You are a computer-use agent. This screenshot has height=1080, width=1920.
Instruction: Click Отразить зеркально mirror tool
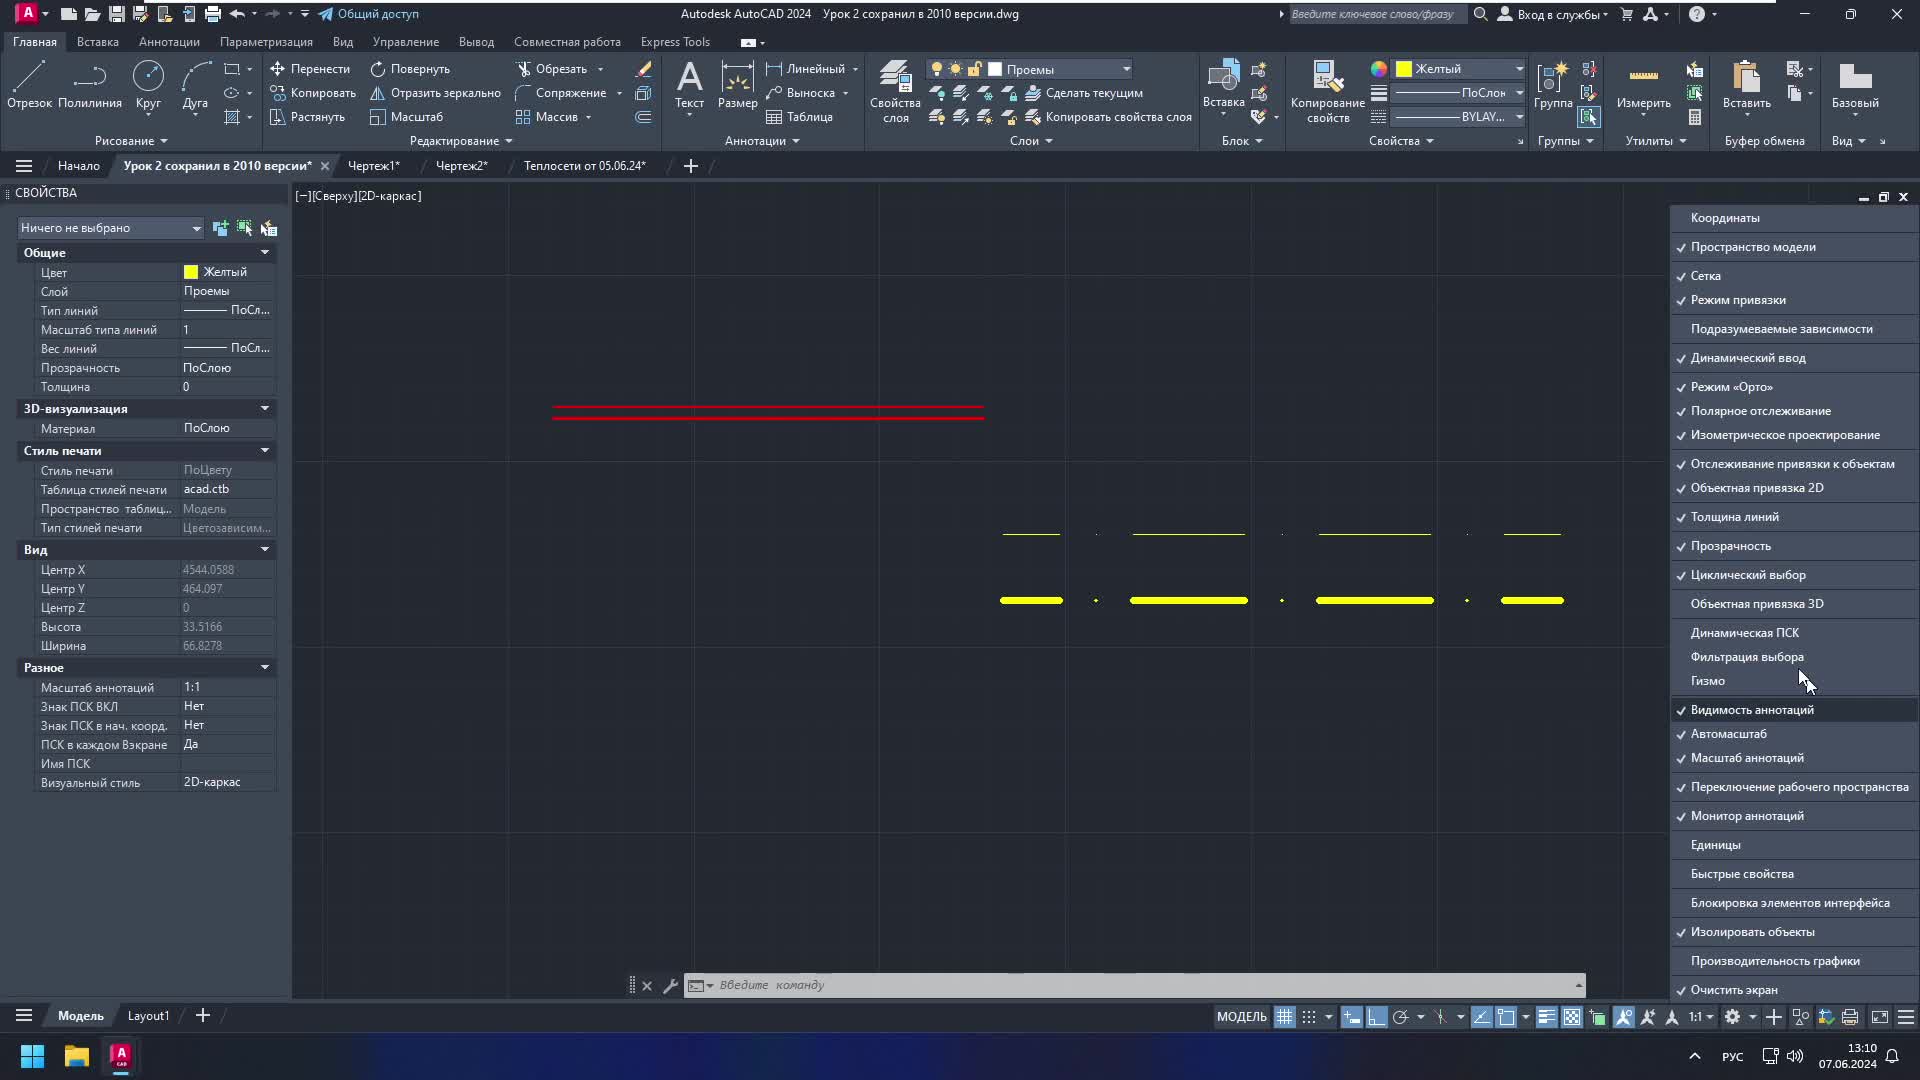click(x=435, y=93)
